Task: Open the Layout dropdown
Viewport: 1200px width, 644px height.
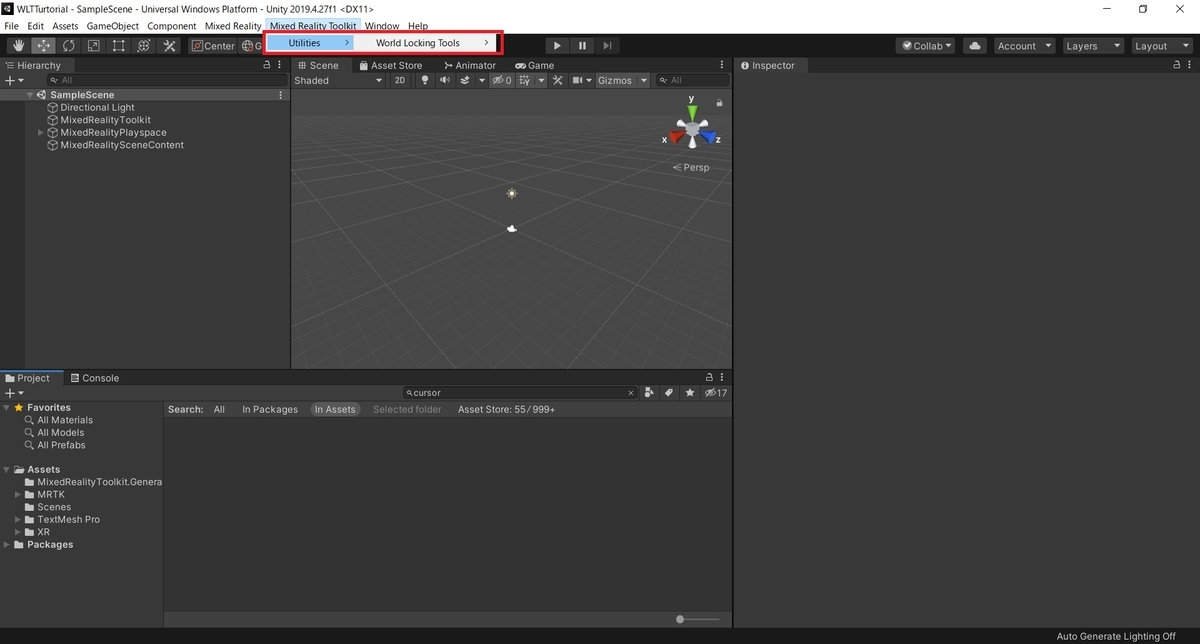Action: 1160,46
